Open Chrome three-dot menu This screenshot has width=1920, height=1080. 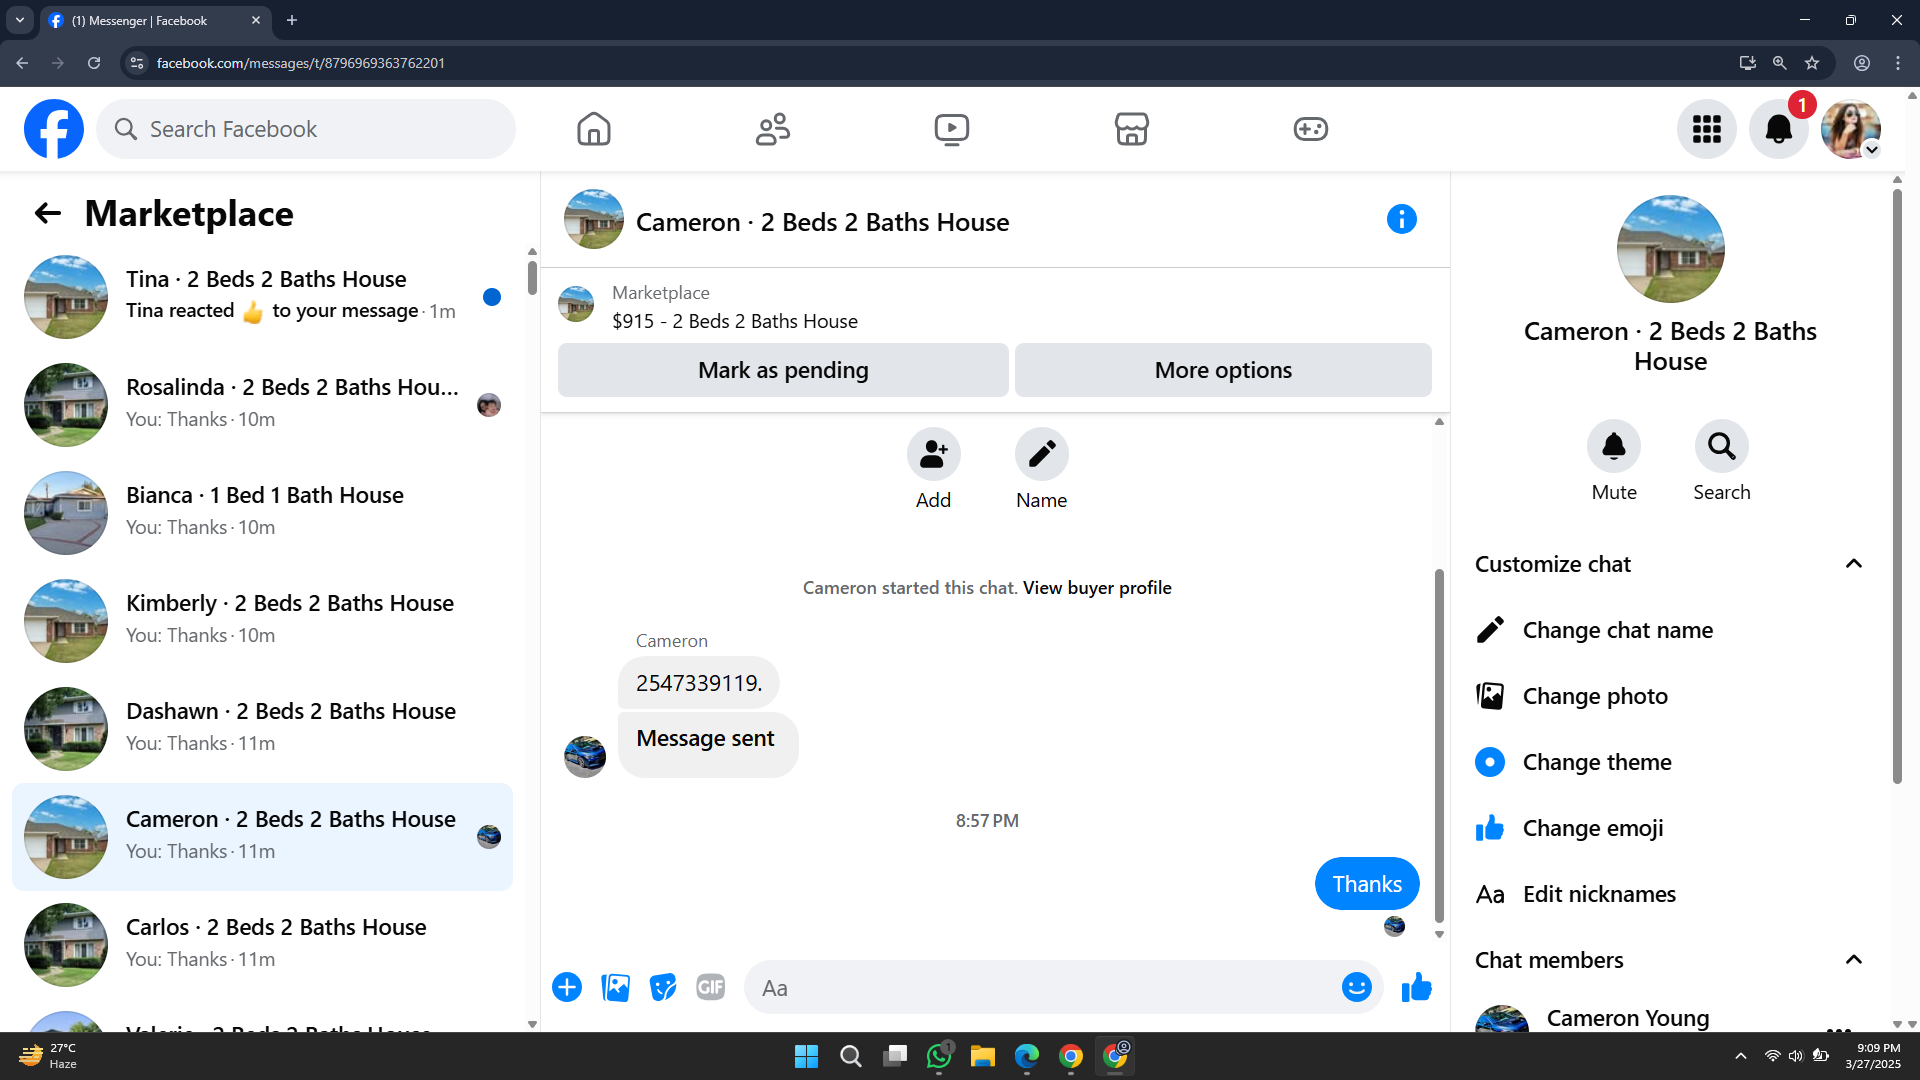(1898, 63)
